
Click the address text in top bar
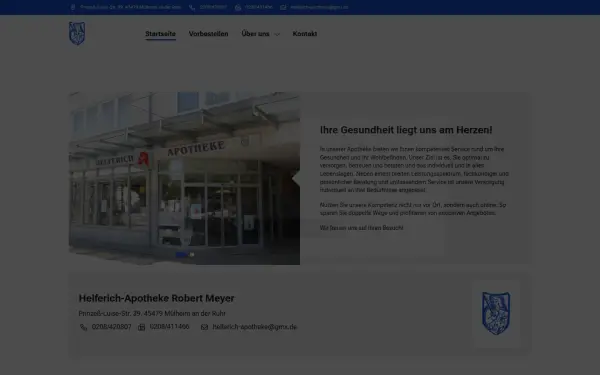[x=130, y=7]
